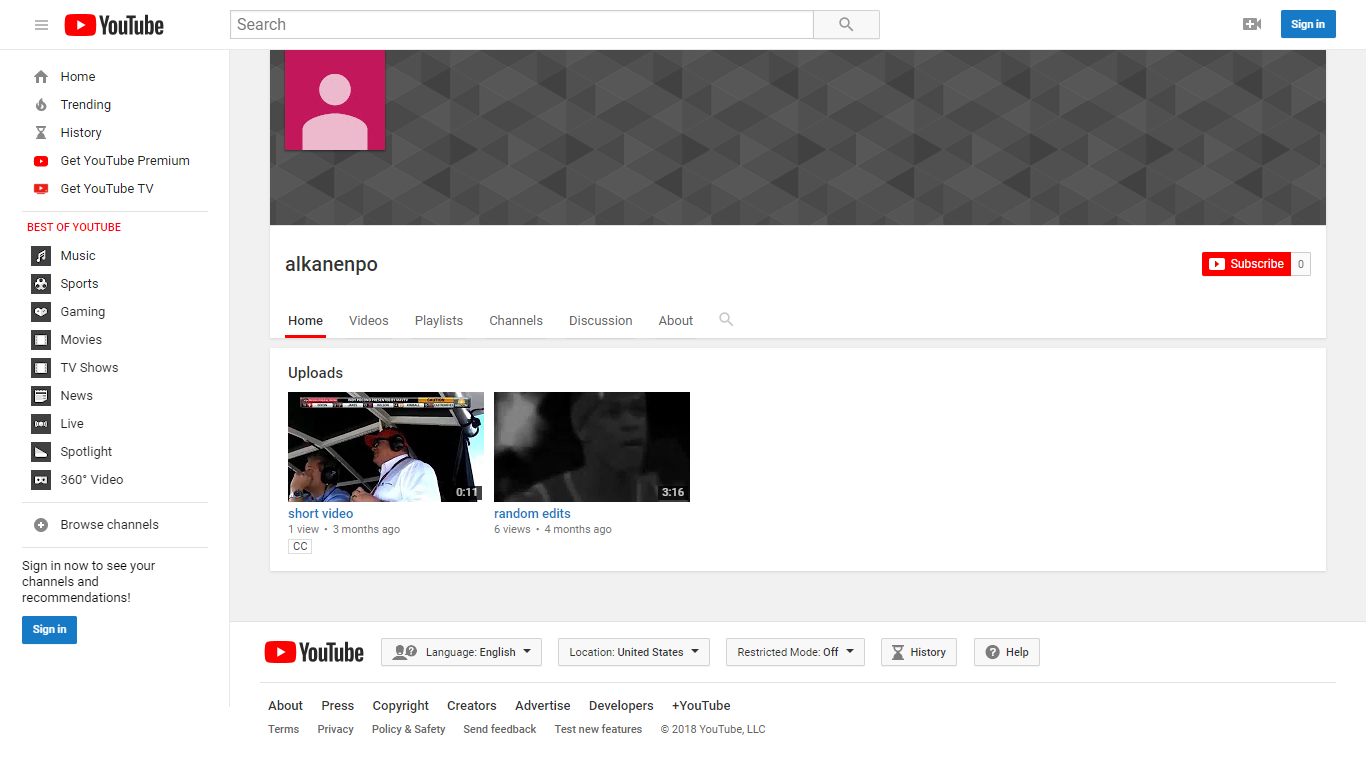Click the Spotlight icon
Viewport: 1366px width, 766px height.
pos(41,452)
